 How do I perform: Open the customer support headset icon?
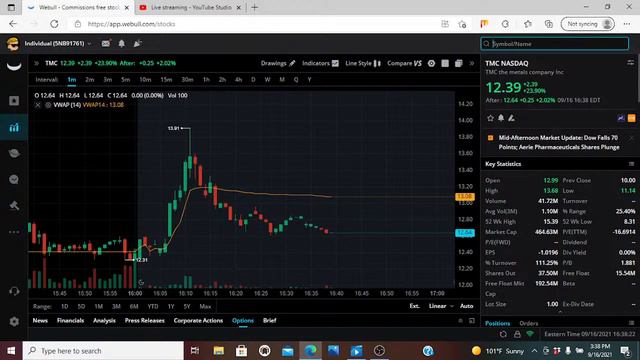14,291
